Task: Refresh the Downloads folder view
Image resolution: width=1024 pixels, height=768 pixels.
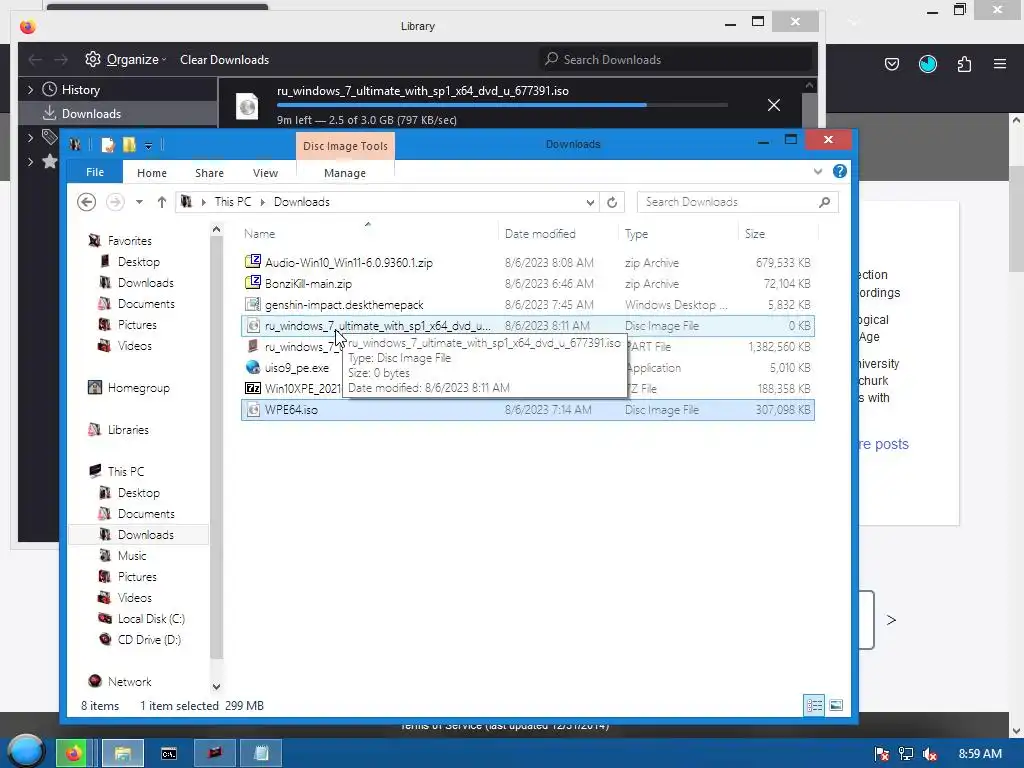Action: tap(612, 202)
